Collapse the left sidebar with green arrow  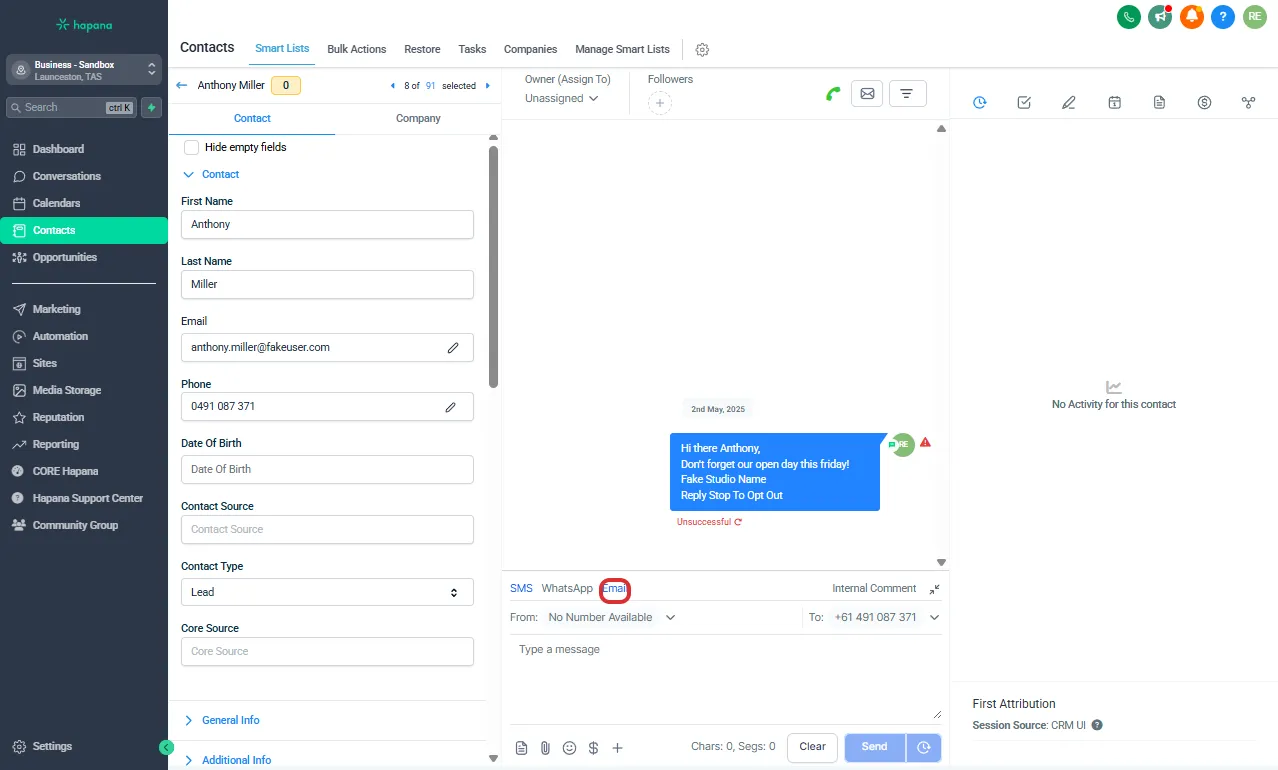click(167, 747)
